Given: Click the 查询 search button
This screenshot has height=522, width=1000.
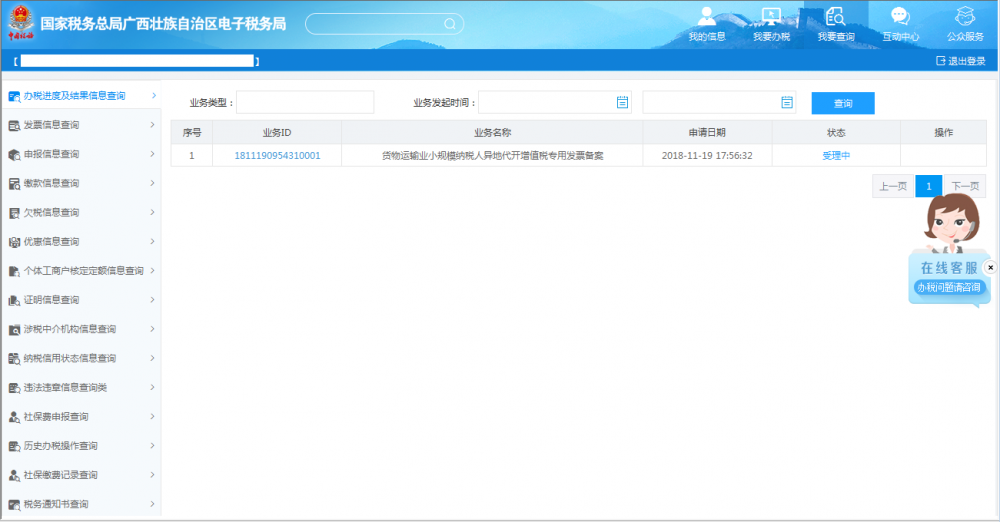Looking at the screenshot, I should pyautogui.click(x=842, y=103).
